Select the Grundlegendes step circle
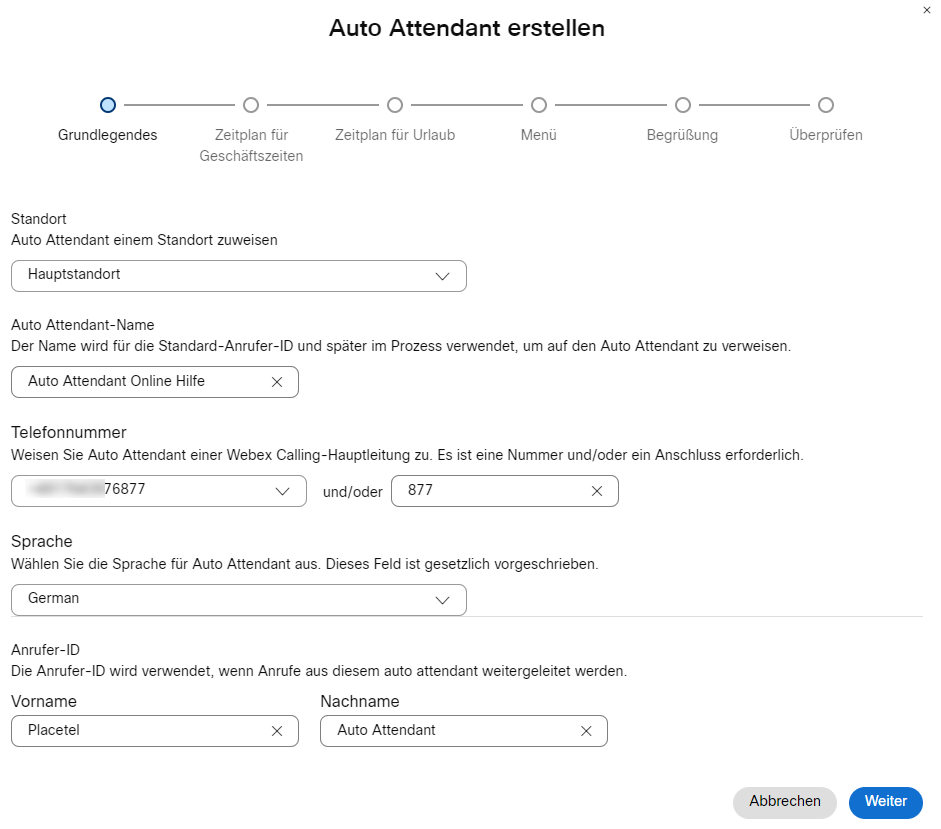The height and width of the screenshot is (829, 941). [108, 105]
